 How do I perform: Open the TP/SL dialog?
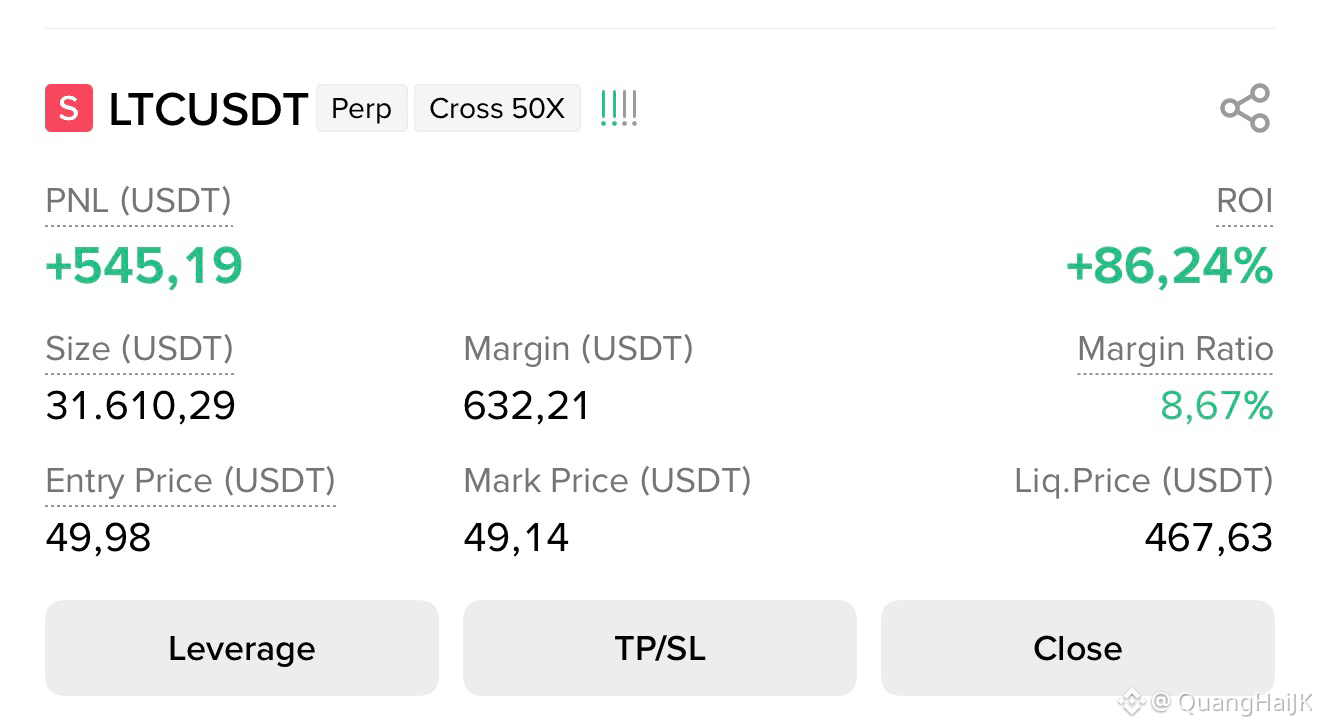(660, 648)
